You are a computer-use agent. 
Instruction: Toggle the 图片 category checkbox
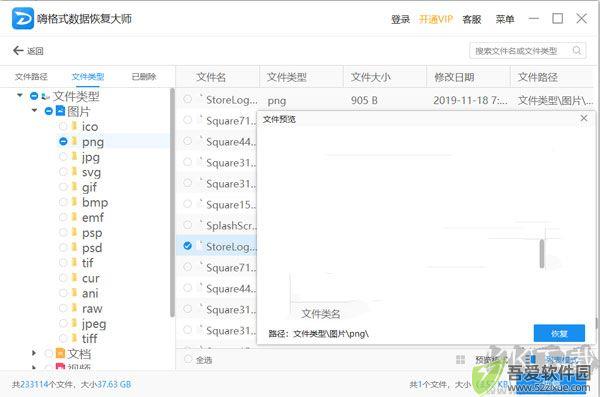point(49,111)
